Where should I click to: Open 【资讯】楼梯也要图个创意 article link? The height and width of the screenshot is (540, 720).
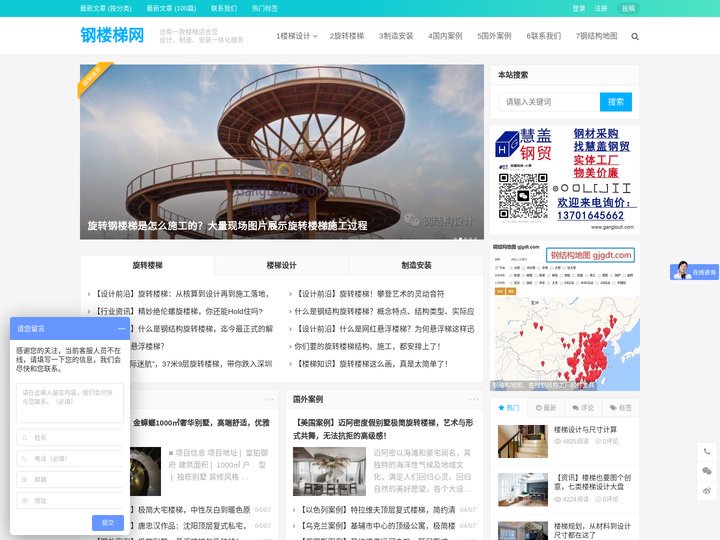[x=593, y=482]
